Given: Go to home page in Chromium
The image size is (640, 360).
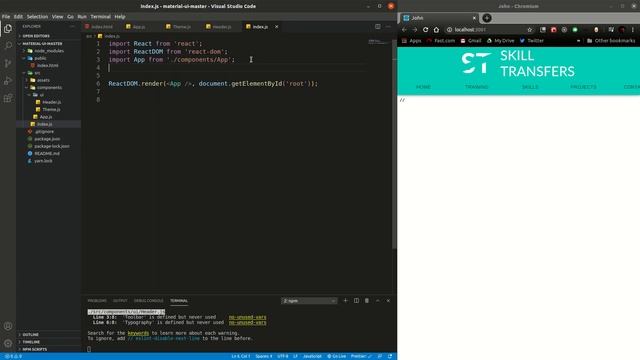Looking at the screenshot, I should pos(436,29).
